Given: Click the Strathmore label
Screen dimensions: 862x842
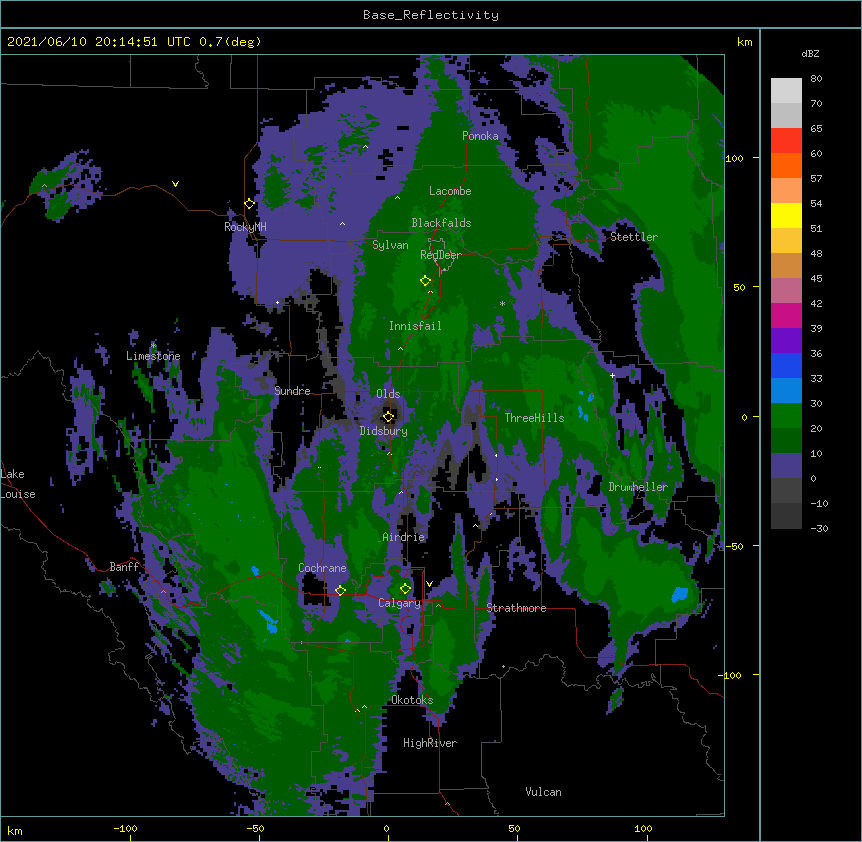Looking at the screenshot, I should (x=516, y=608).
